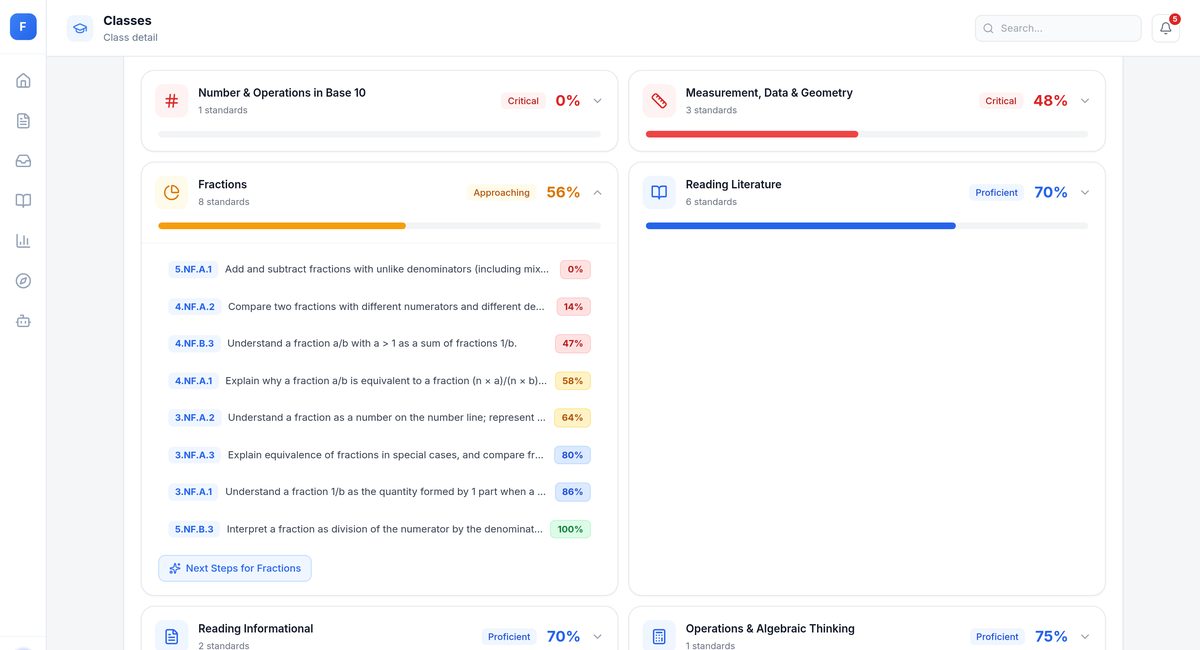Screen dimensions: 1200x650
Task: Expand the Reading Literature card chevron
Action: 1085,192
